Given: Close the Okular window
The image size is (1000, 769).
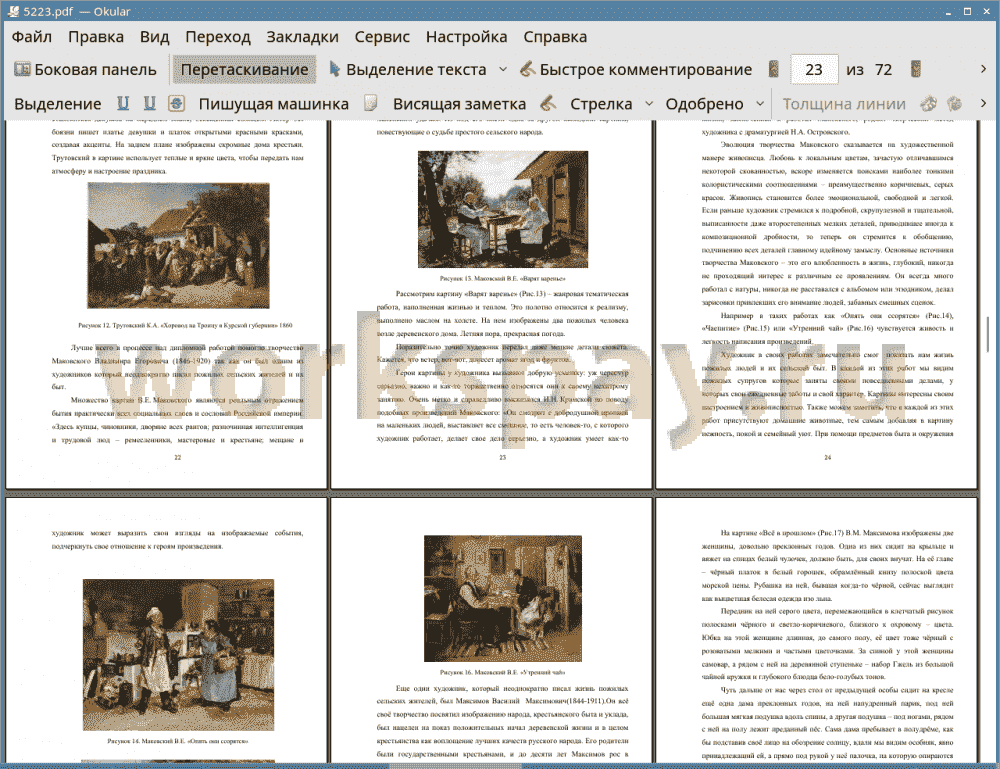Looking at the screenshot, I should click(x=986, y=11).
